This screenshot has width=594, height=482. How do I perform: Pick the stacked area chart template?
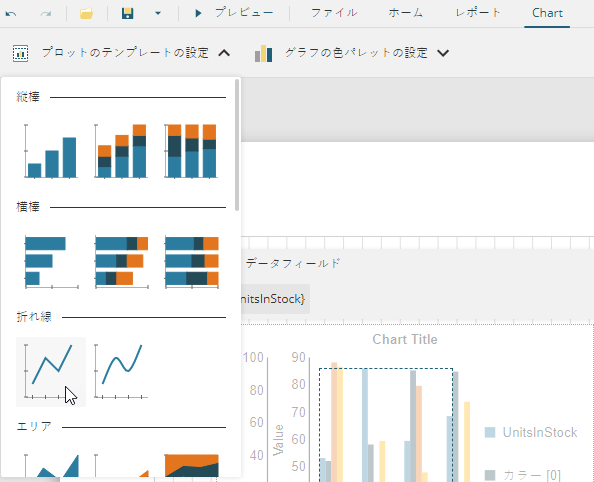tap(121, 465)
